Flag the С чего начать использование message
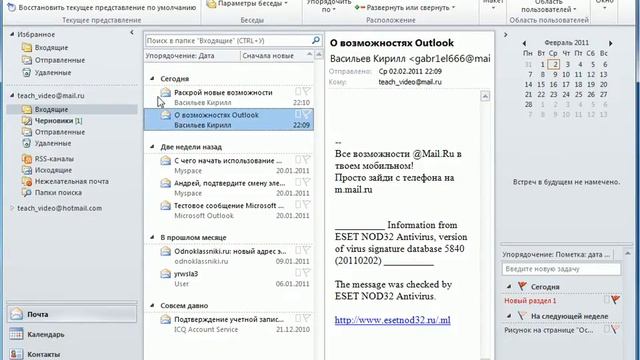Viewport: 640px width, 360px height. click(x=307, y=160)
